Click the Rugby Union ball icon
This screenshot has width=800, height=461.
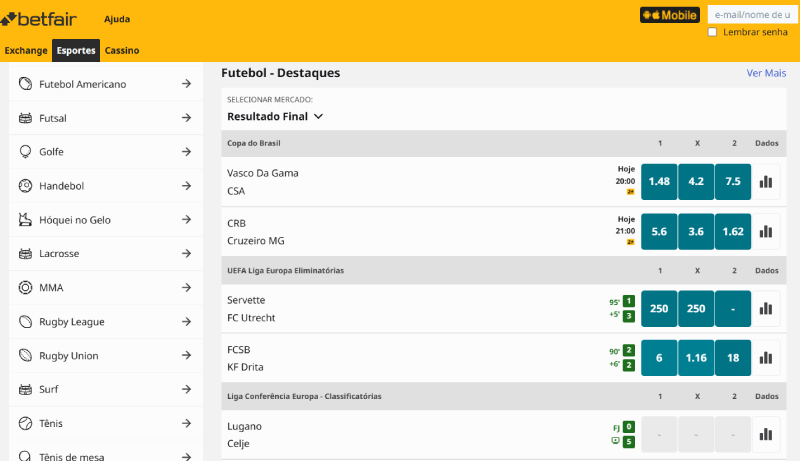25,355
